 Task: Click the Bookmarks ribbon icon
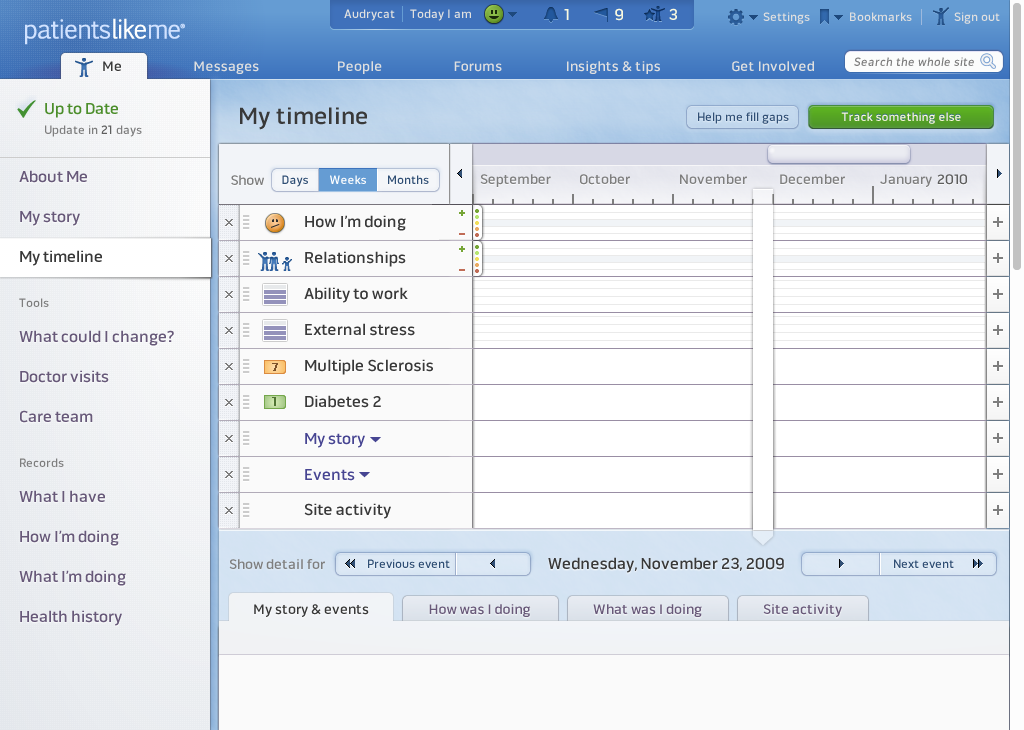tap(824, 17)
